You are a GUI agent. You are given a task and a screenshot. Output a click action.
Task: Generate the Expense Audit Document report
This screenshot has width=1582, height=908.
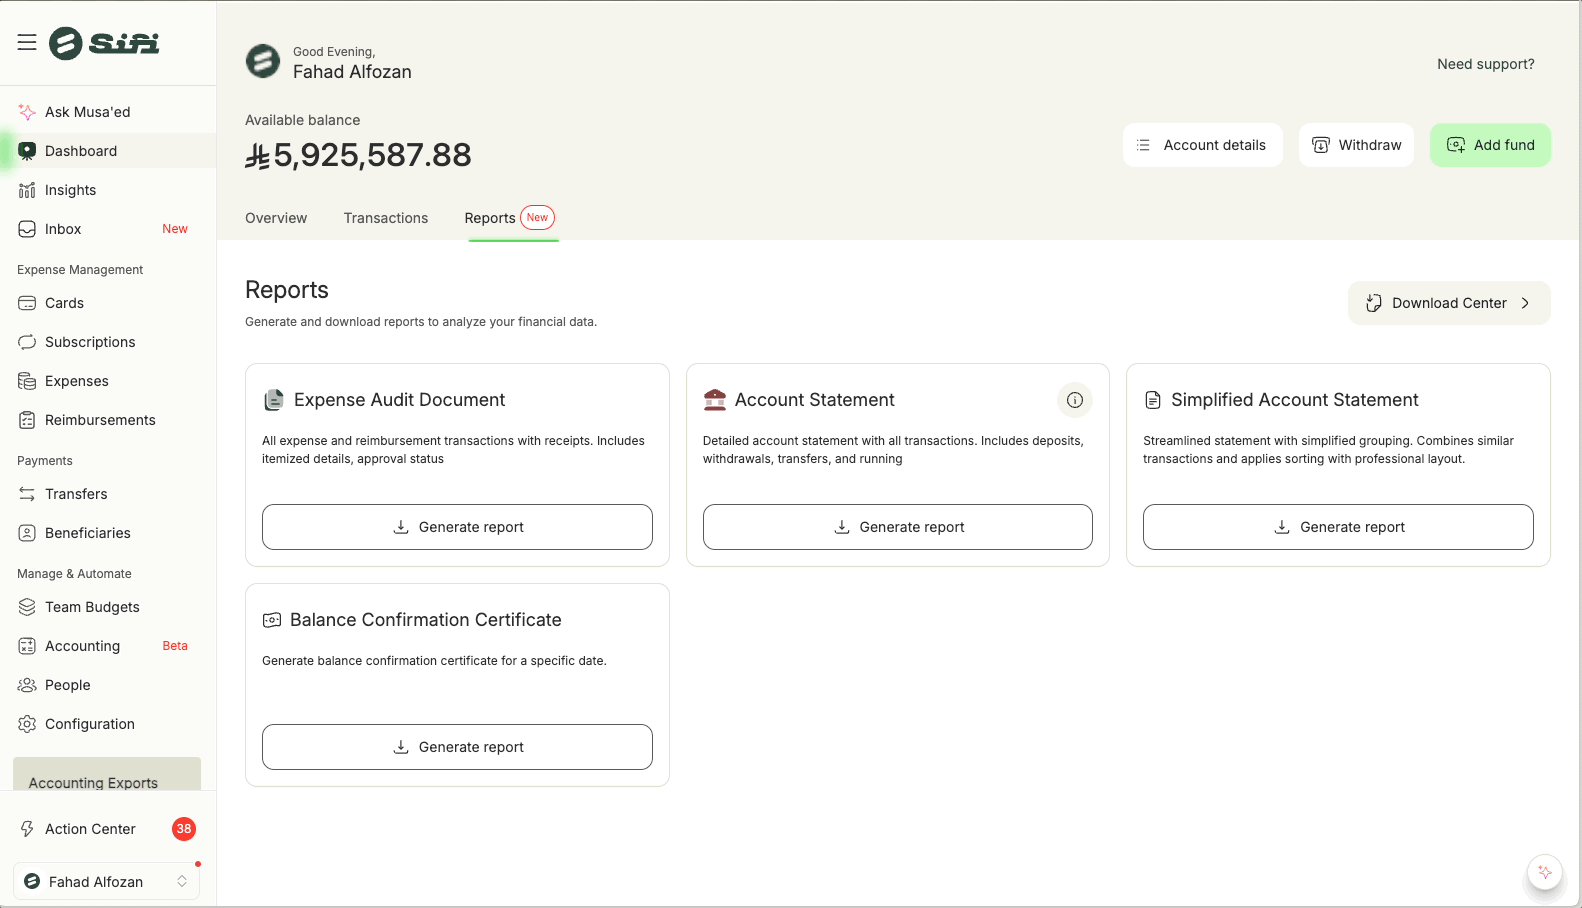coord(457,527)
